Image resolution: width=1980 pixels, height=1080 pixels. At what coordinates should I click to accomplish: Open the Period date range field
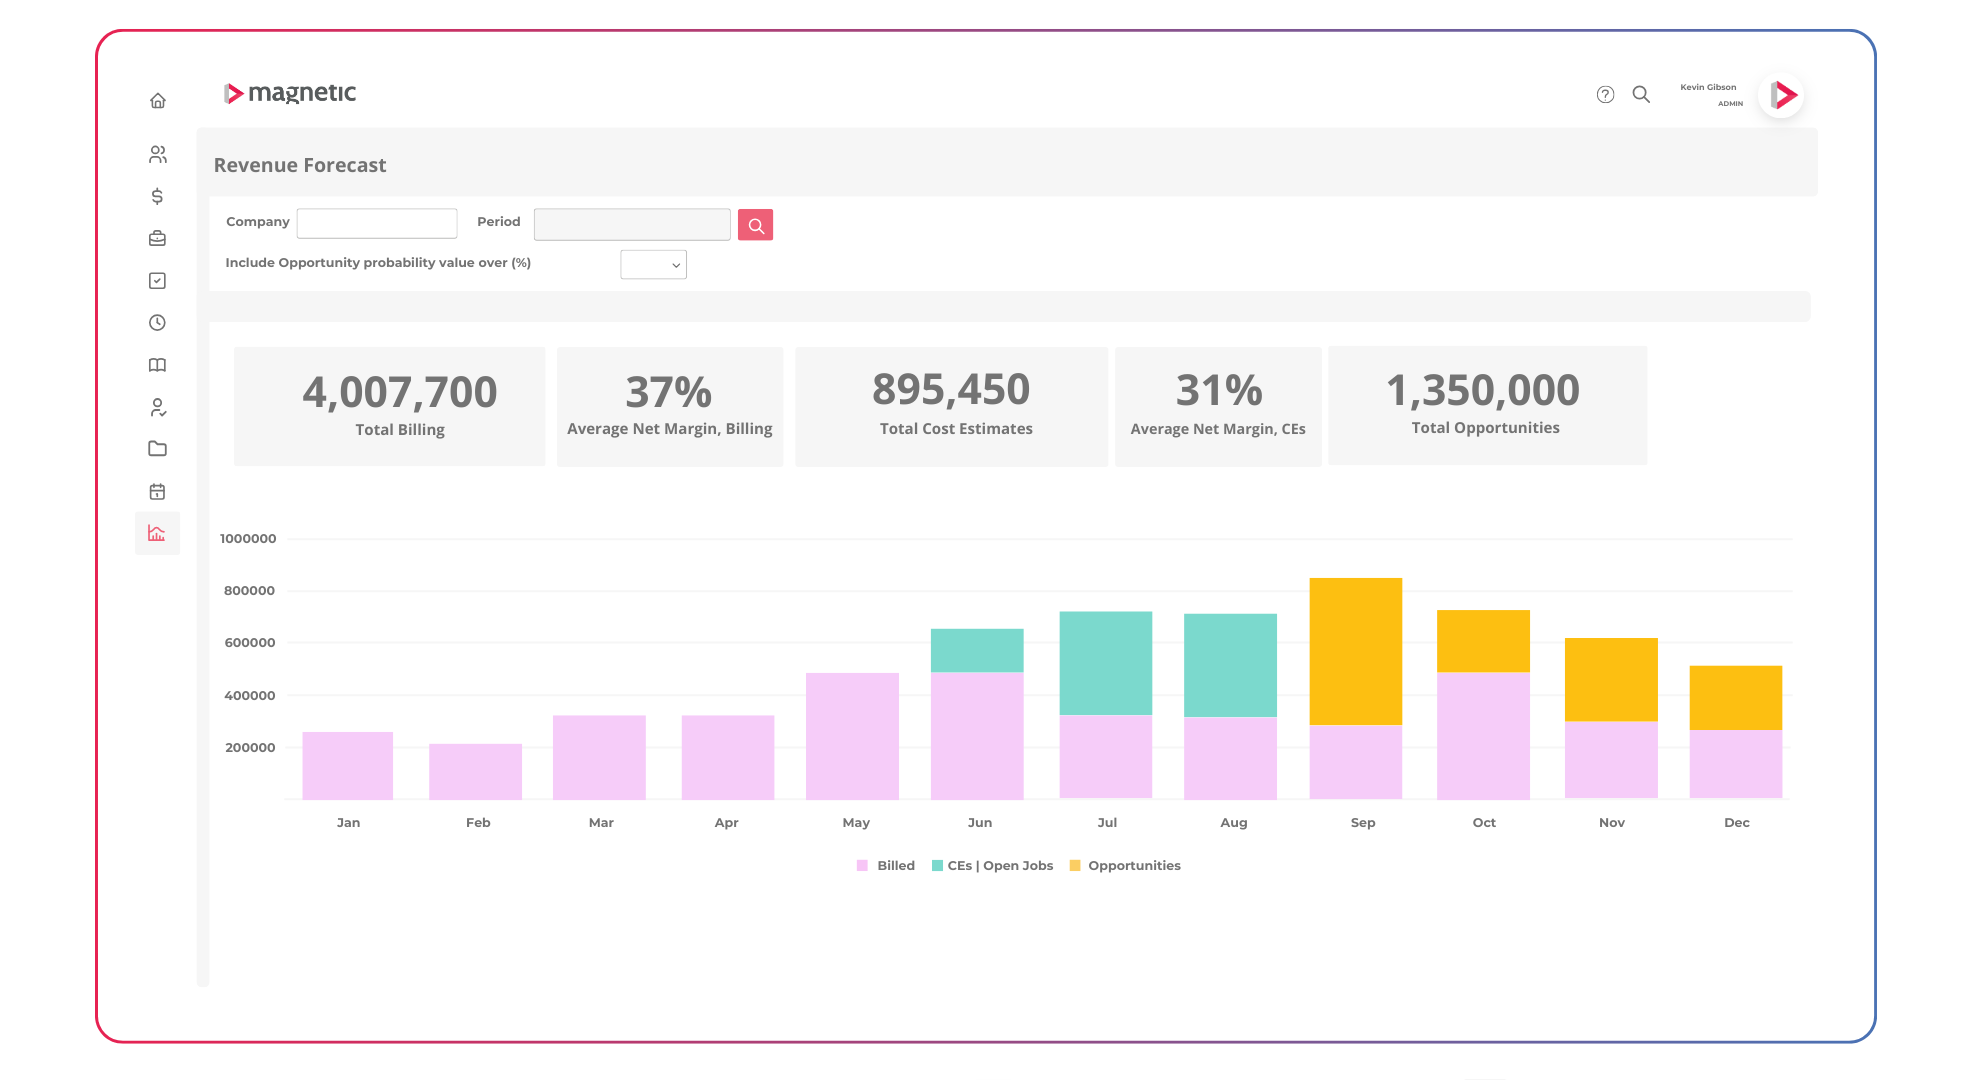[632, 224]
